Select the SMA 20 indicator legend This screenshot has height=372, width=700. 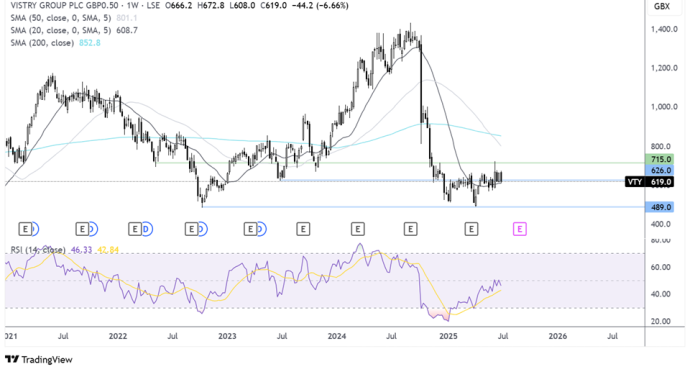74,30
